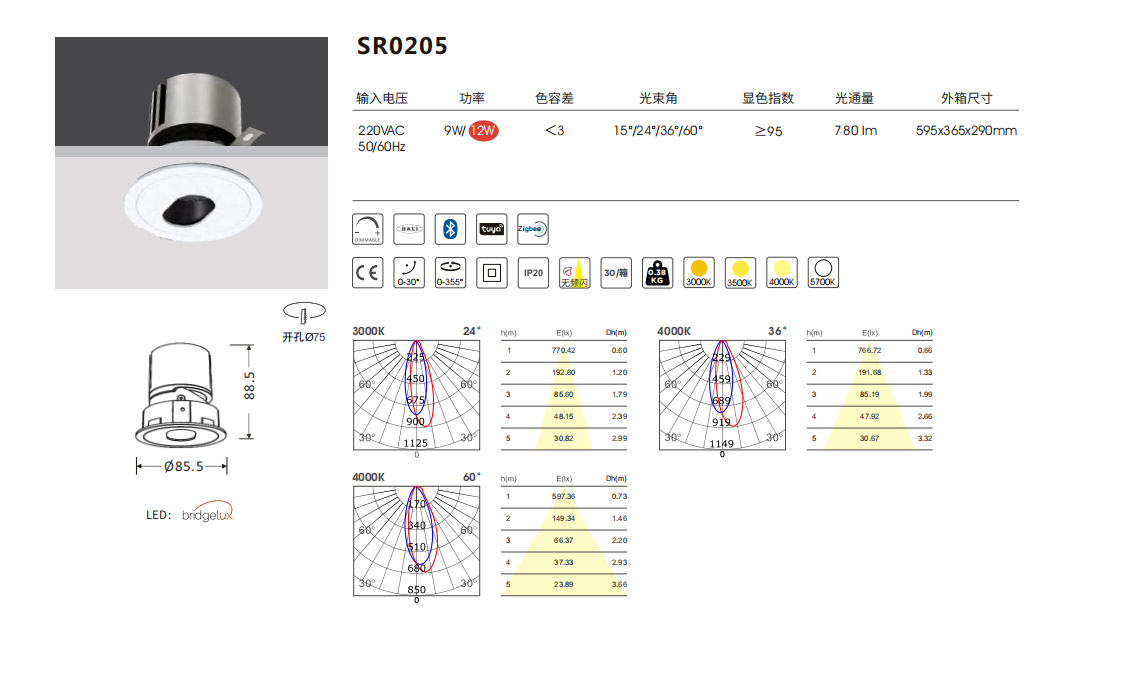The height and width of the screenshot is (684, 1144).
Task: Click the 0-355° rotation icon
Action: coord(450,273)
